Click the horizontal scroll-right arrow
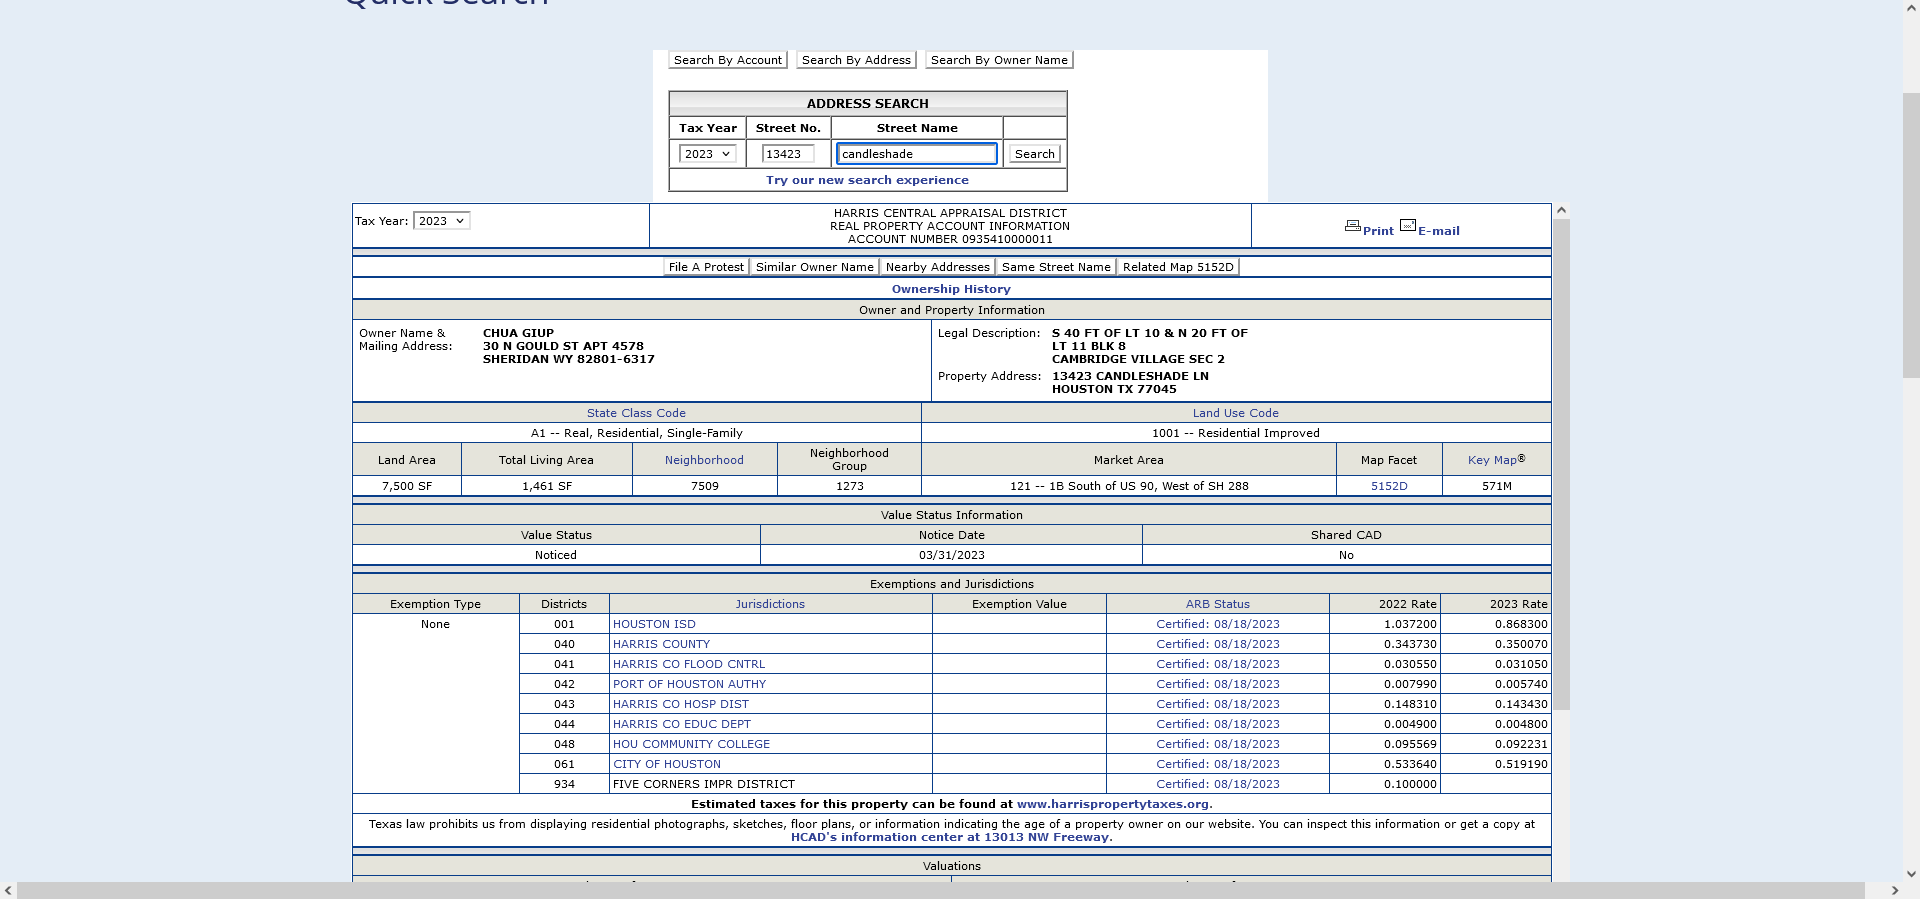 pos(1894,890)
